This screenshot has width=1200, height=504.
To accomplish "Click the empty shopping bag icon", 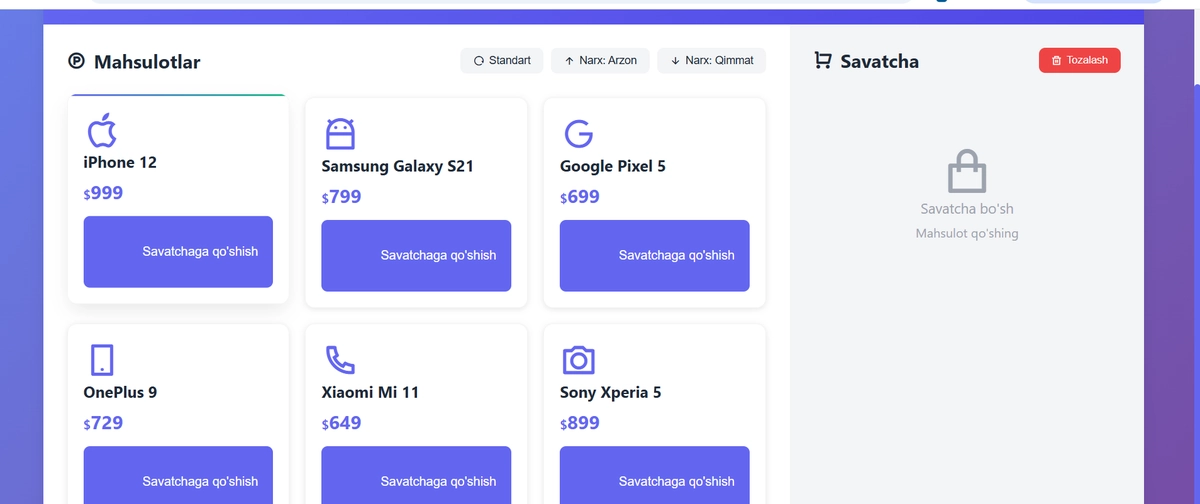I will coord(967,171).
